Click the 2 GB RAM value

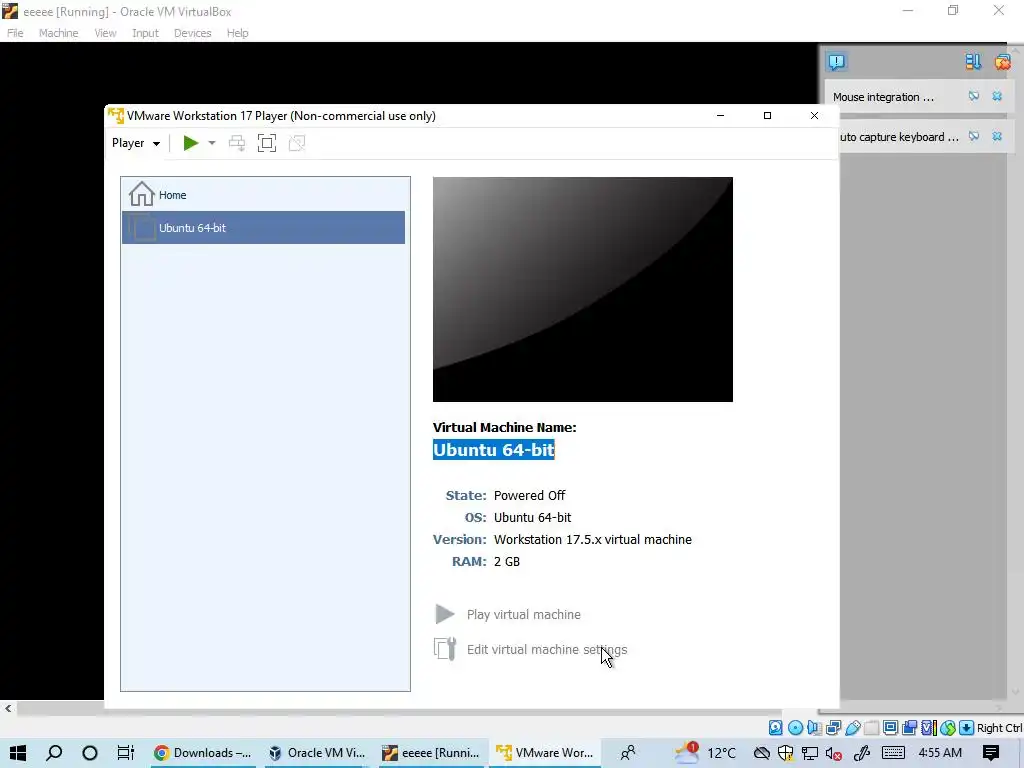(x=507, y=562)
